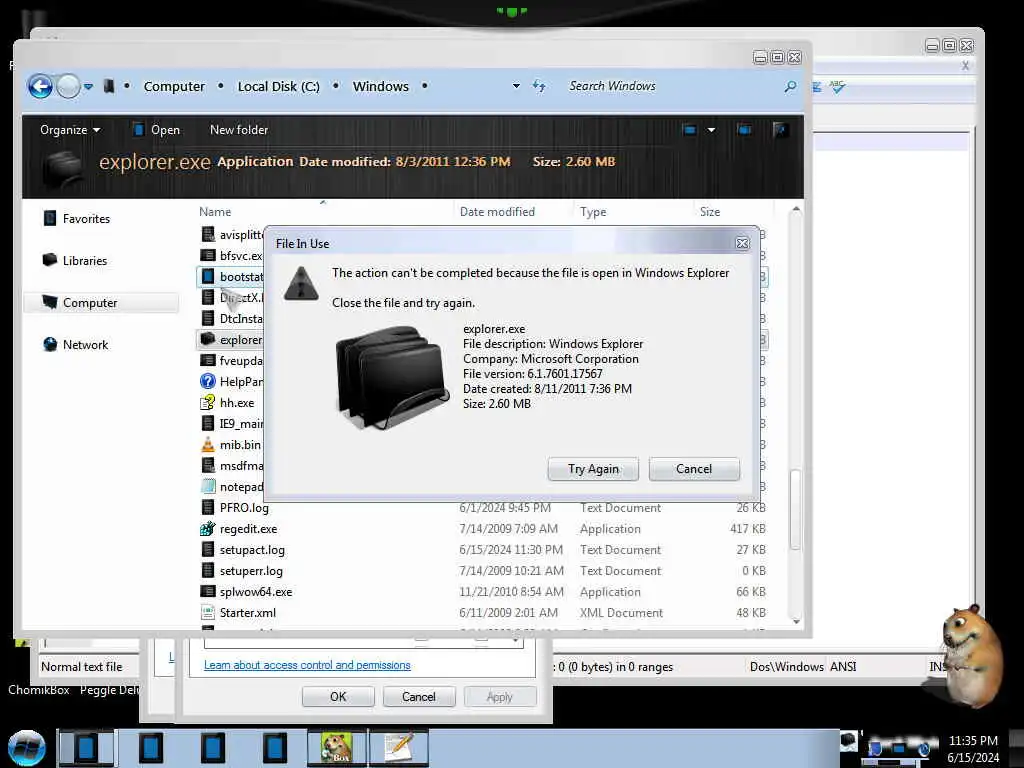The height and width of the screenshot is (768, 1024).
Task: Click the refresh icon beside address bar
Action: [x=539, y=86]
